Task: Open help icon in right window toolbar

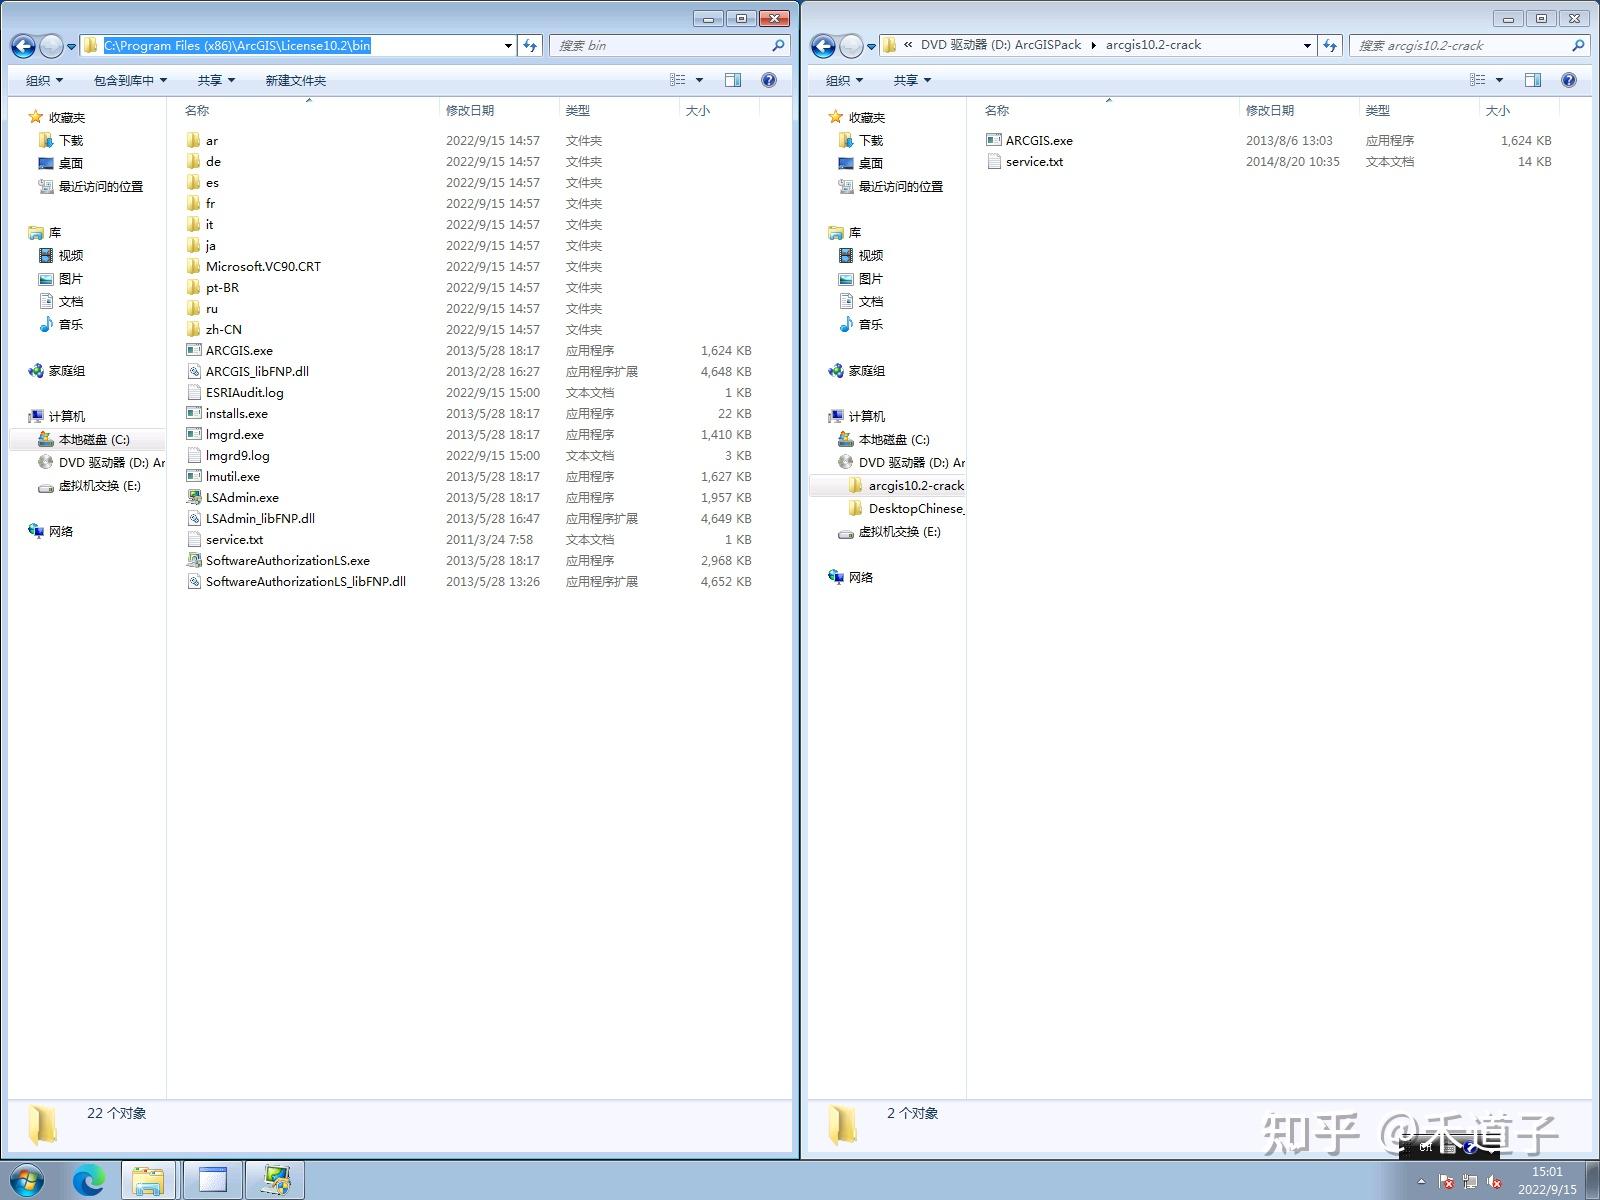Action: pyautogui.click(x=1569, y=80)
